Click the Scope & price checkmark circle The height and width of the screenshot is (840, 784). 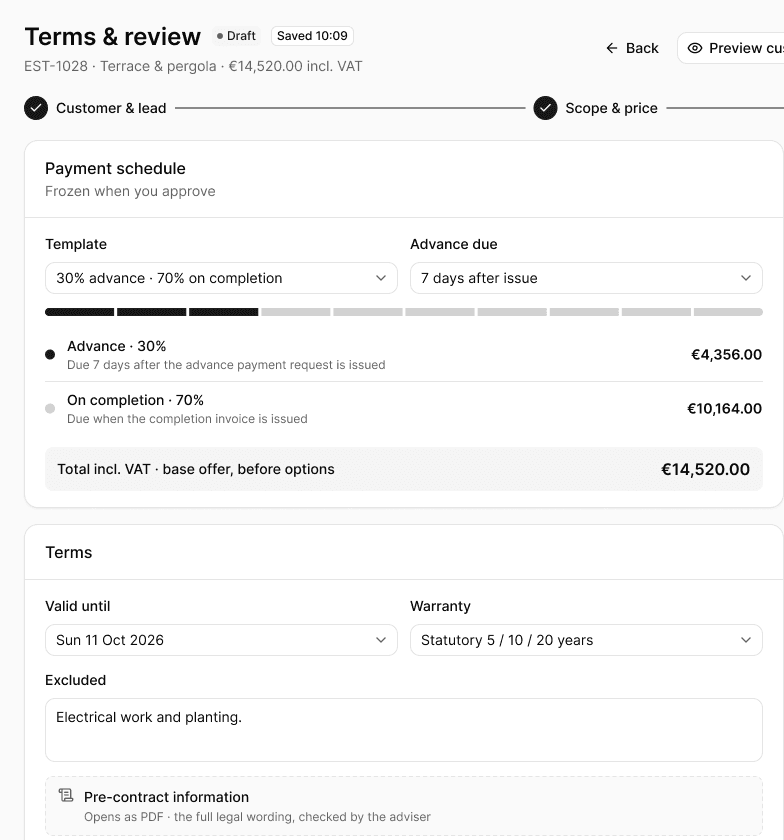pos(545,108)
